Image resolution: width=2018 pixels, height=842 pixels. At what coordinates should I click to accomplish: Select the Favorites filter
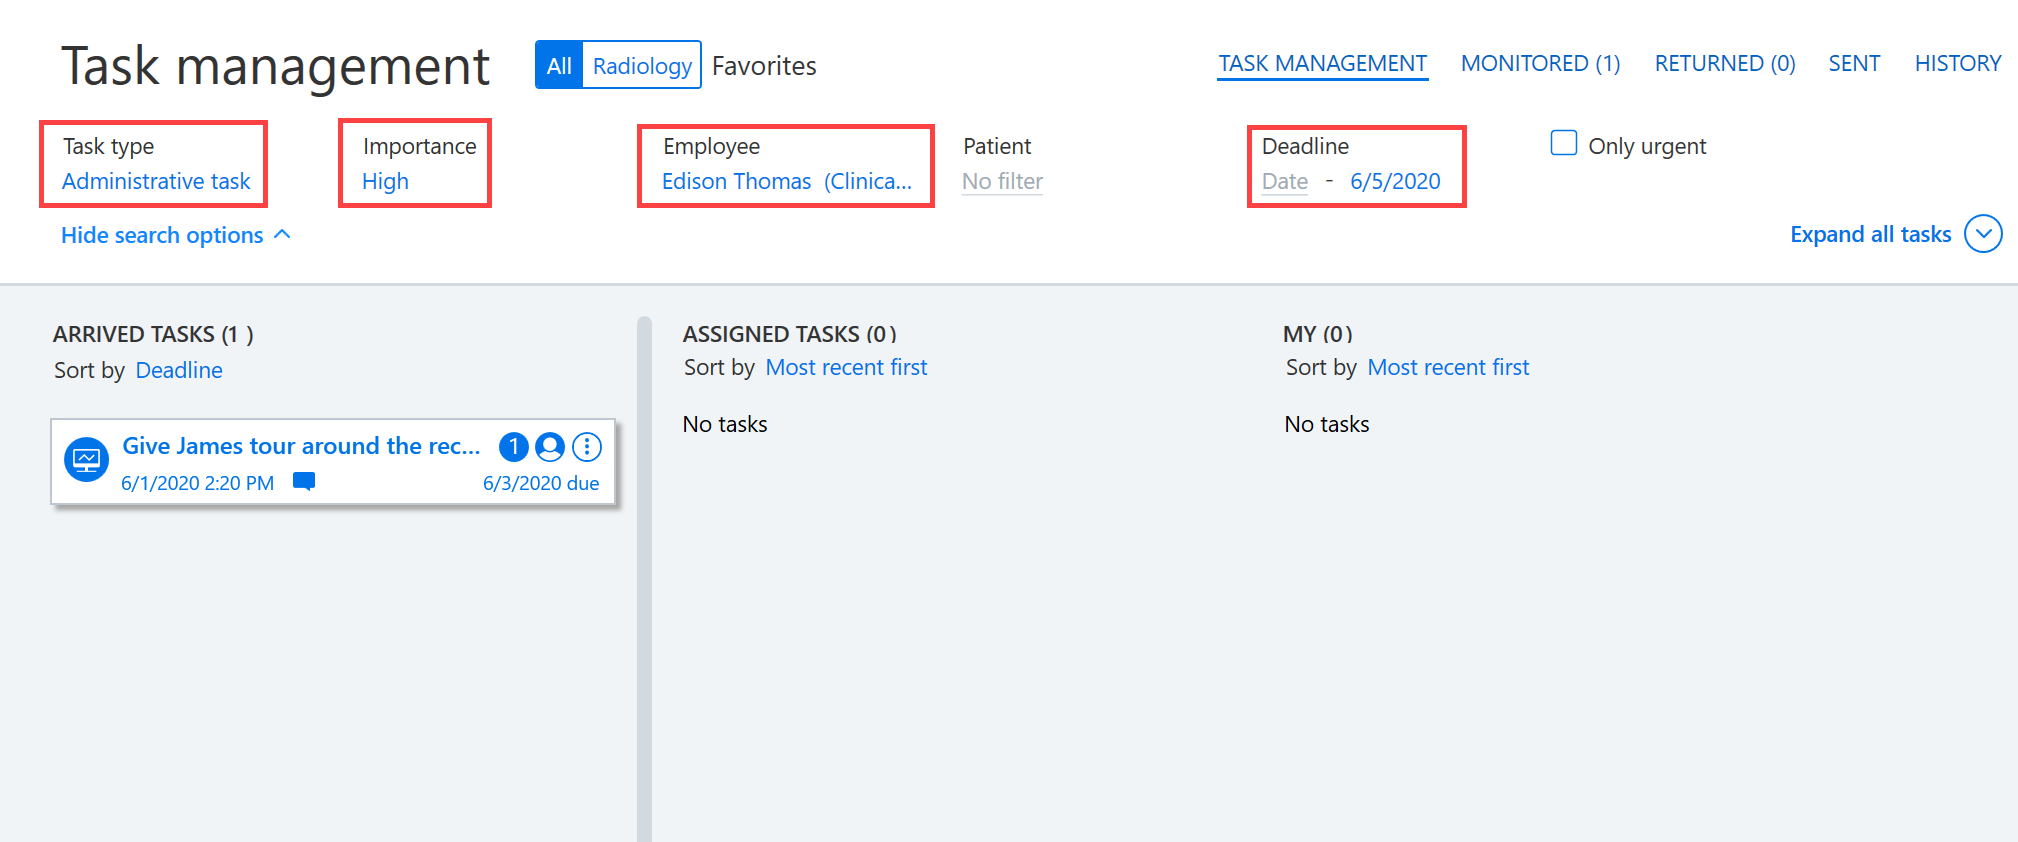[764, 66]
